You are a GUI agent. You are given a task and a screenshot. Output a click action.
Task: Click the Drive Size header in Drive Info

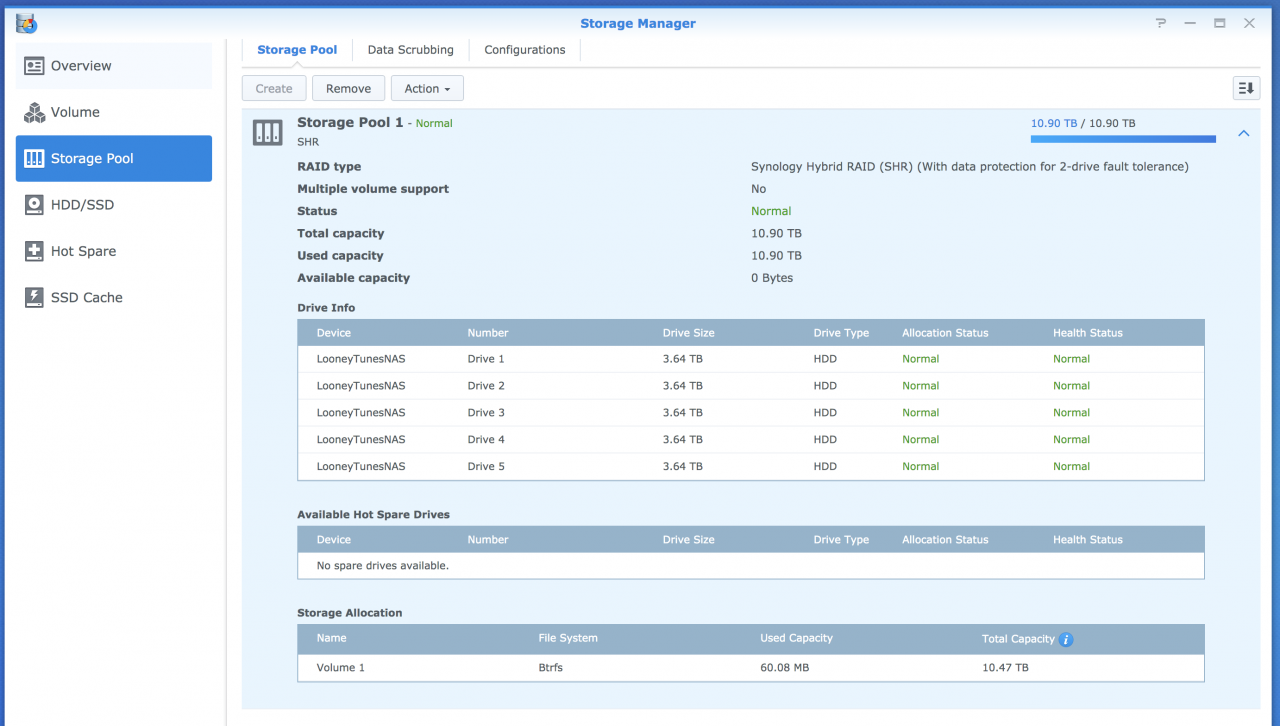point(688,333)
